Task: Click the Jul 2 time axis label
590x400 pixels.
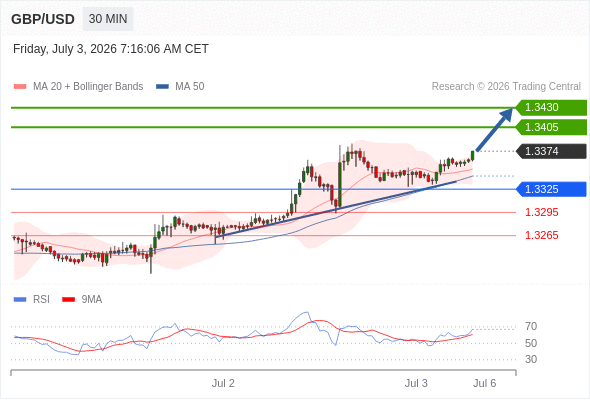Action: [x=223, y=383]
